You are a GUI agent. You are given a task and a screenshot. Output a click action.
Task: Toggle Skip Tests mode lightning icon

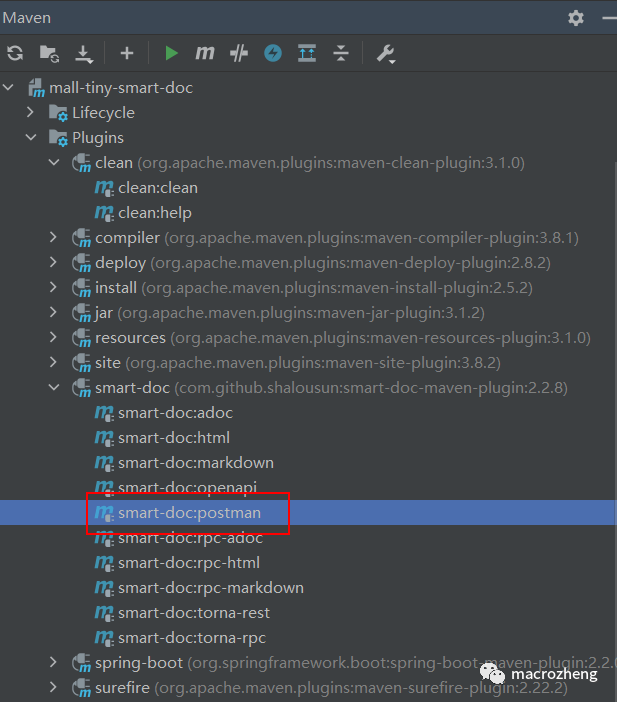click(x=273, y=54)
